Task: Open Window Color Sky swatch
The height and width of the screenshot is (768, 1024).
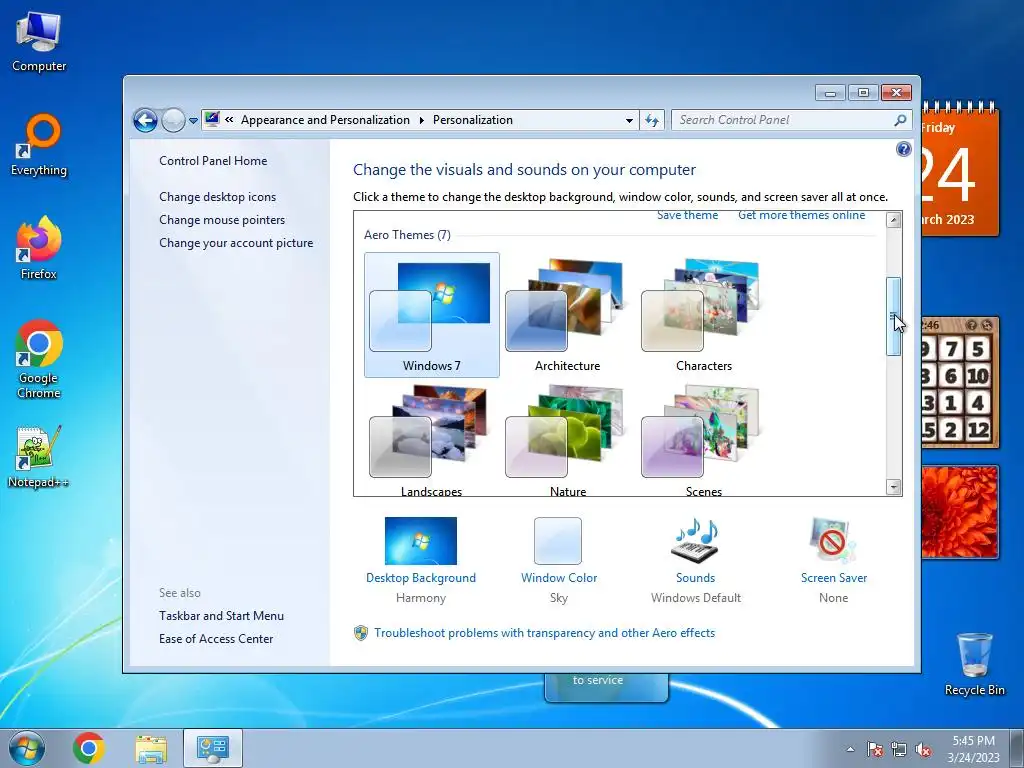Action: pos(558,541)
